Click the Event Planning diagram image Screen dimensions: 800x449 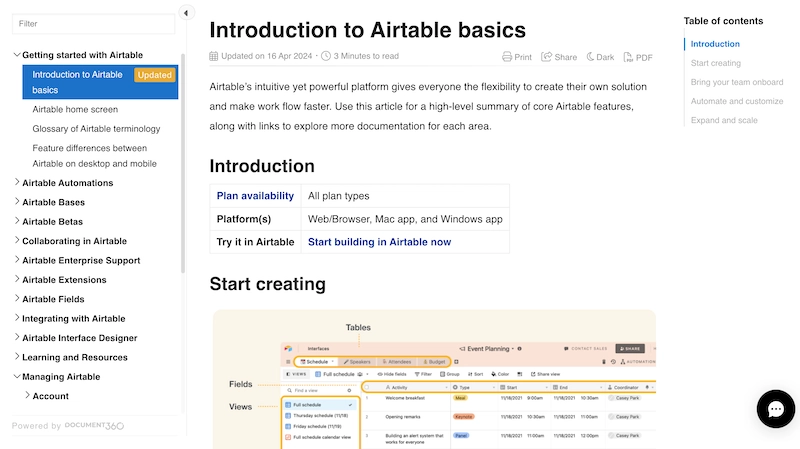[434, 379]
